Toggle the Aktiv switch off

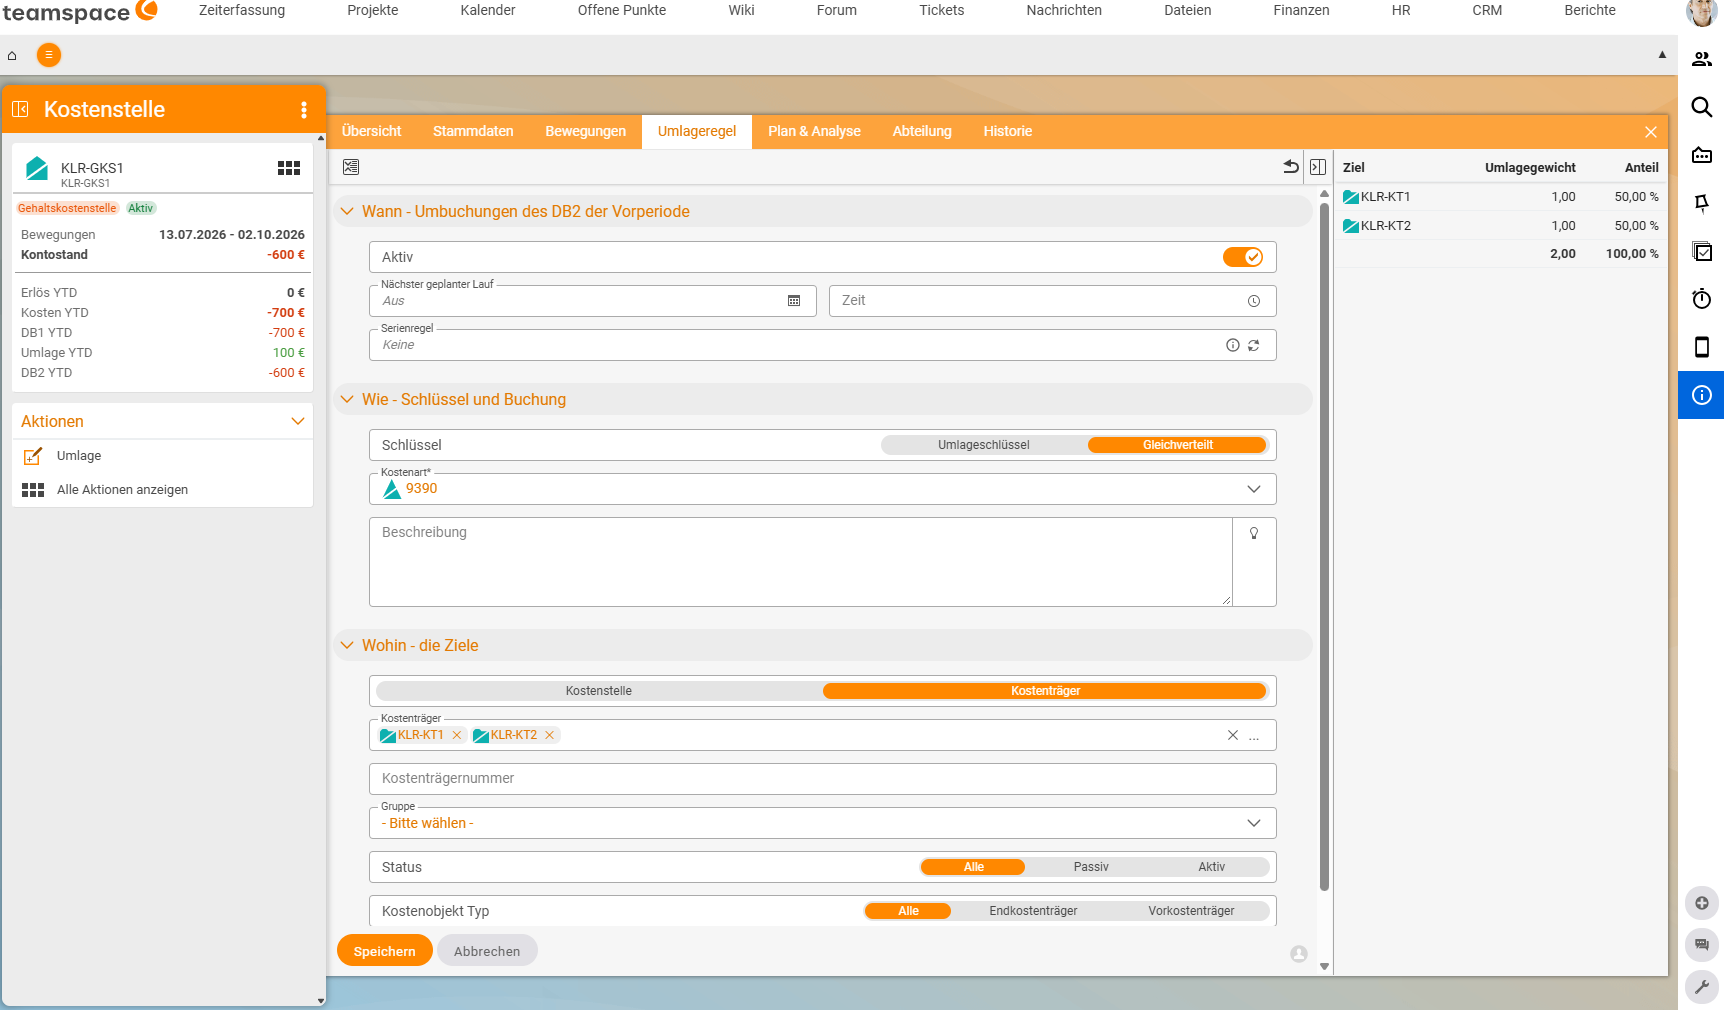[1243, 257]
